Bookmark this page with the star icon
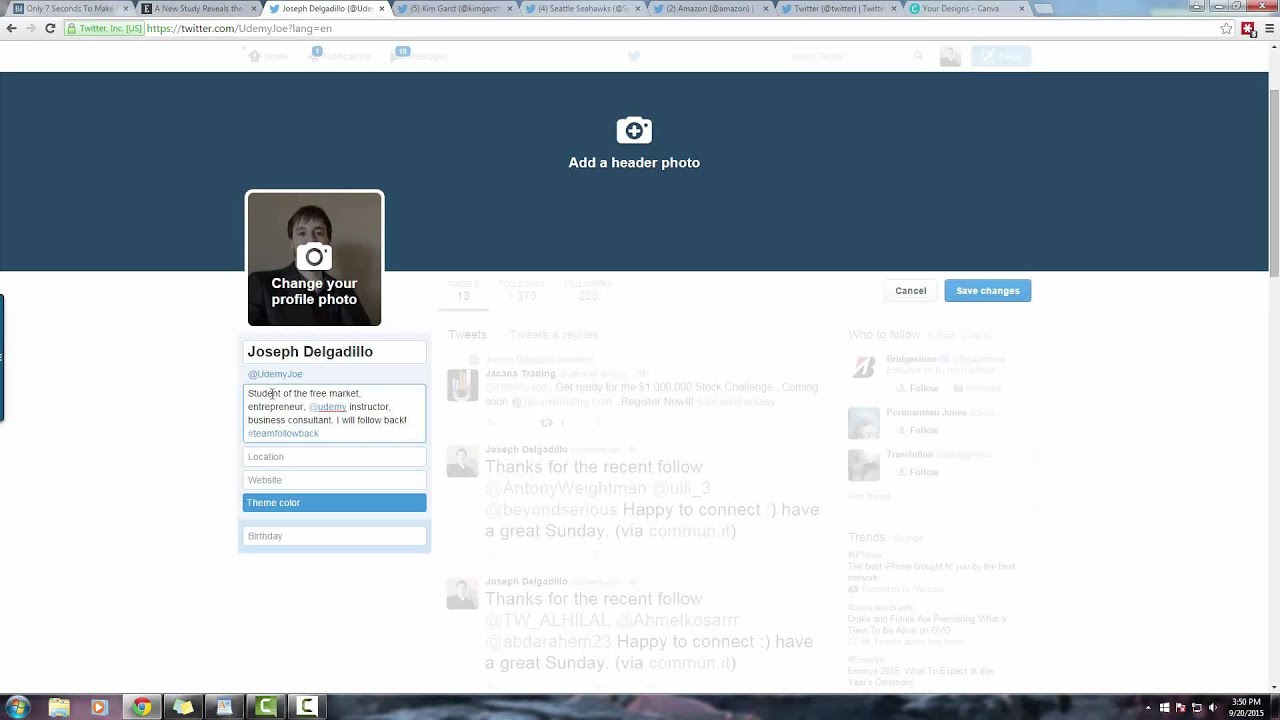Image resolution: width=1280 pixels, height=720 pixels. [x=1226, y=28]
